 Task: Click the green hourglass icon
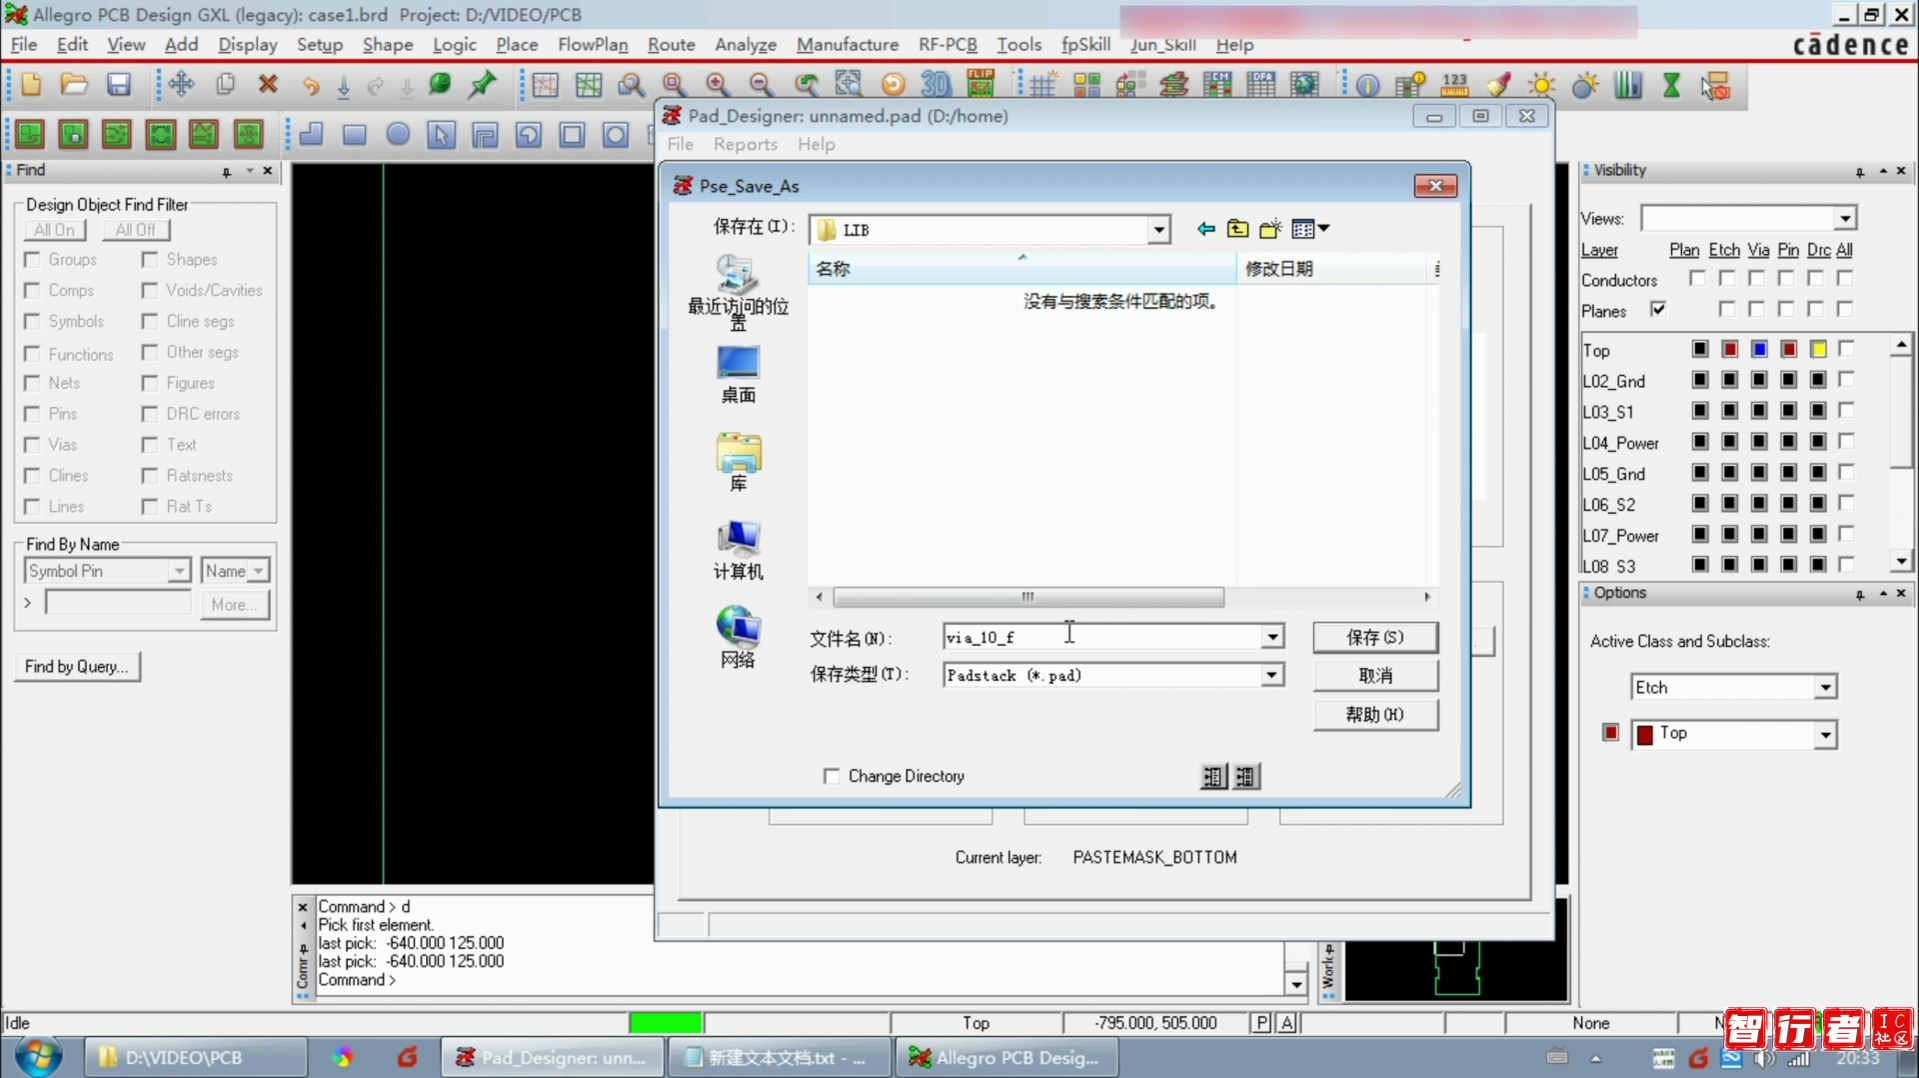[1671, 85]
